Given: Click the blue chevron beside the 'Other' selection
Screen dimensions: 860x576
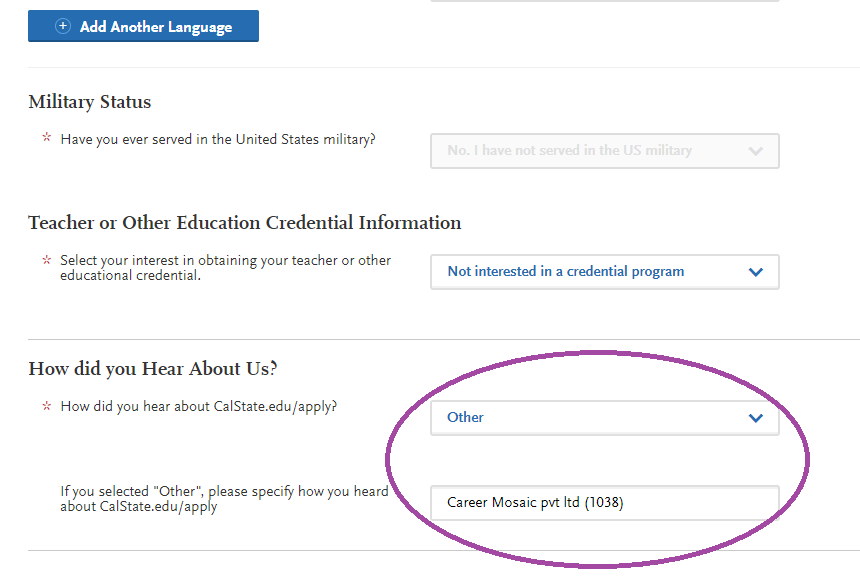Looking at the screenshot, I should (756, 418).
